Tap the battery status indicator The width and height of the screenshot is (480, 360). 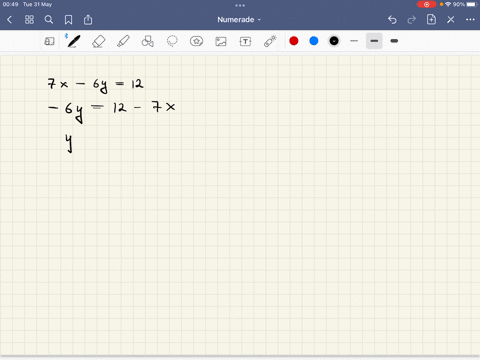tap(471, 4)
